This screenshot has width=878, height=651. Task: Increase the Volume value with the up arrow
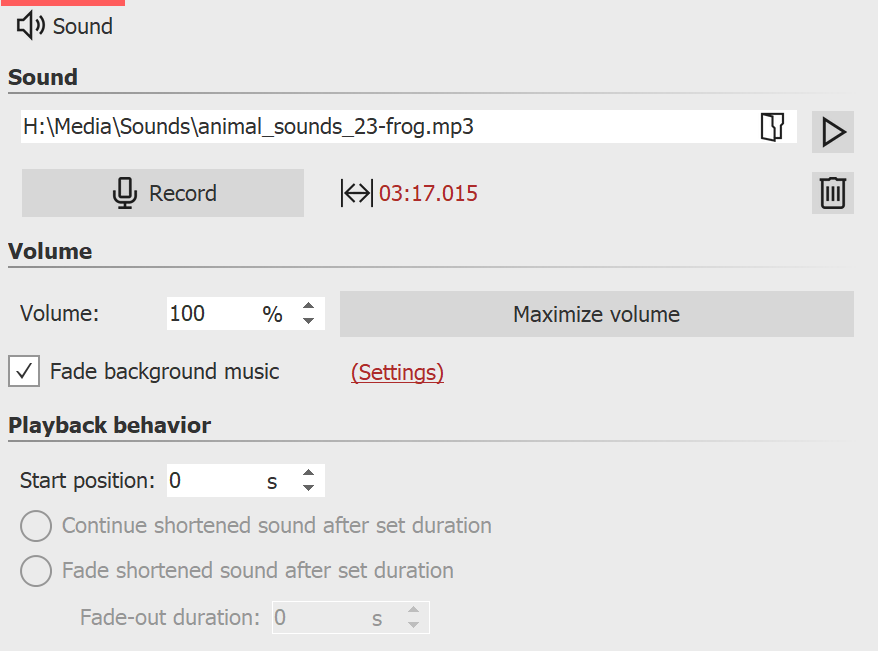pos(308,307)
